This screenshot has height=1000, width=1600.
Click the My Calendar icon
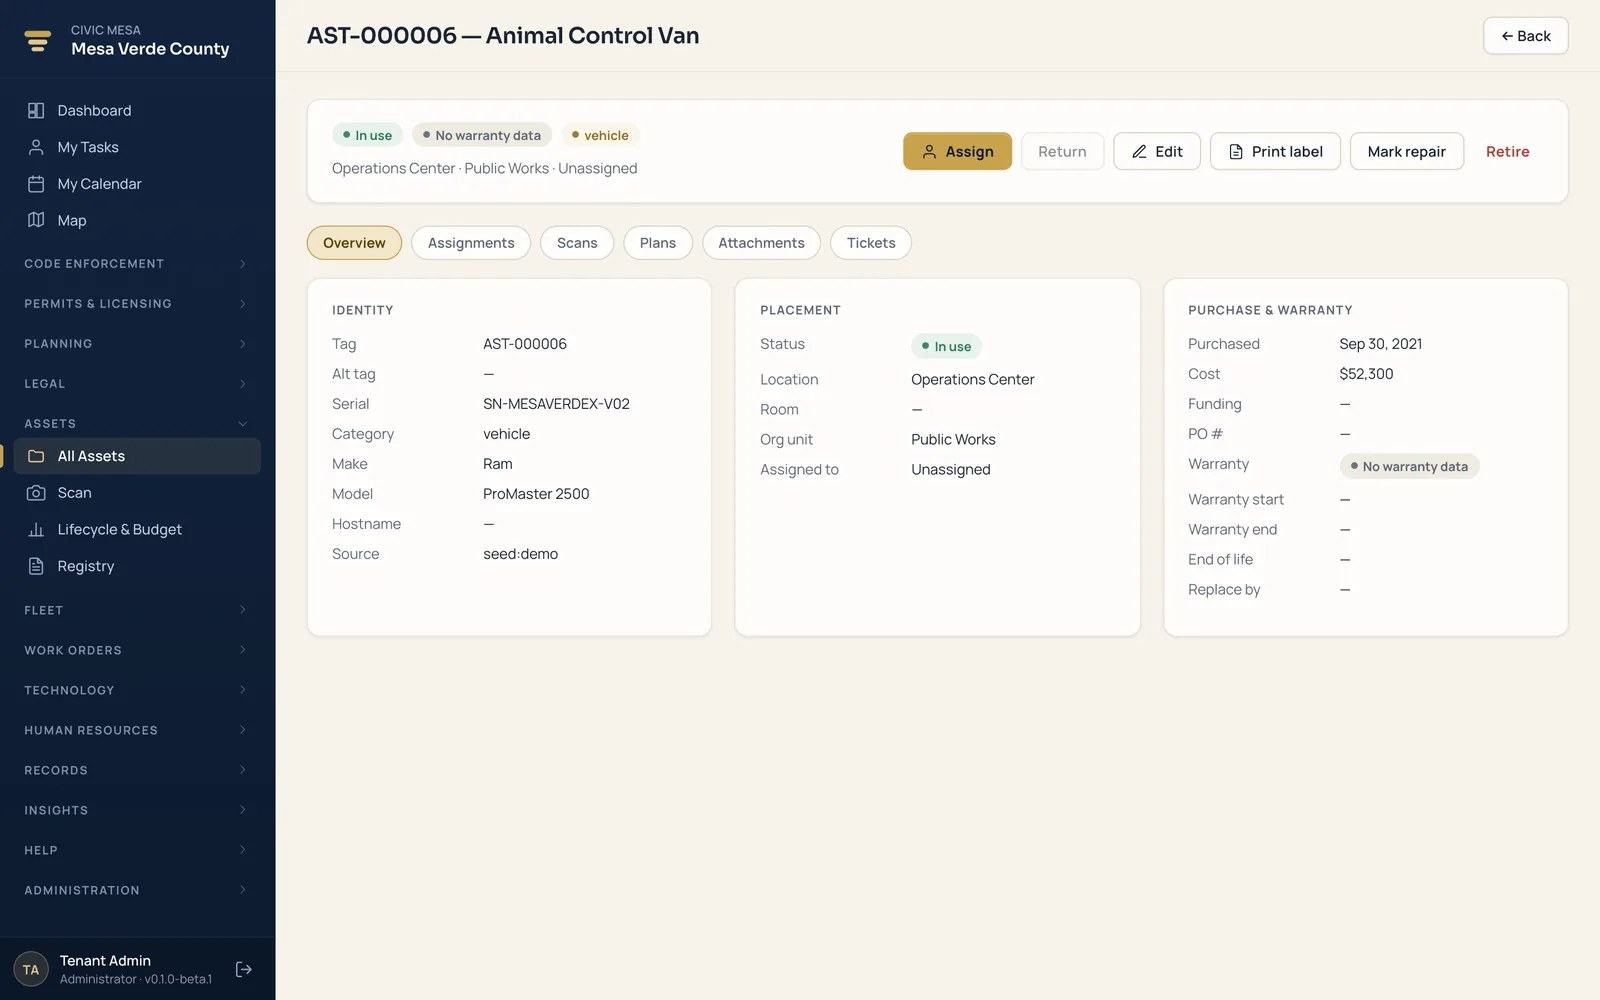point(36,184)
